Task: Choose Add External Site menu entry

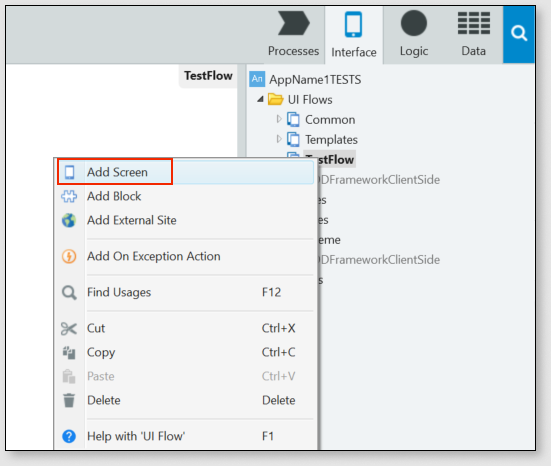Action: (186, 220)
